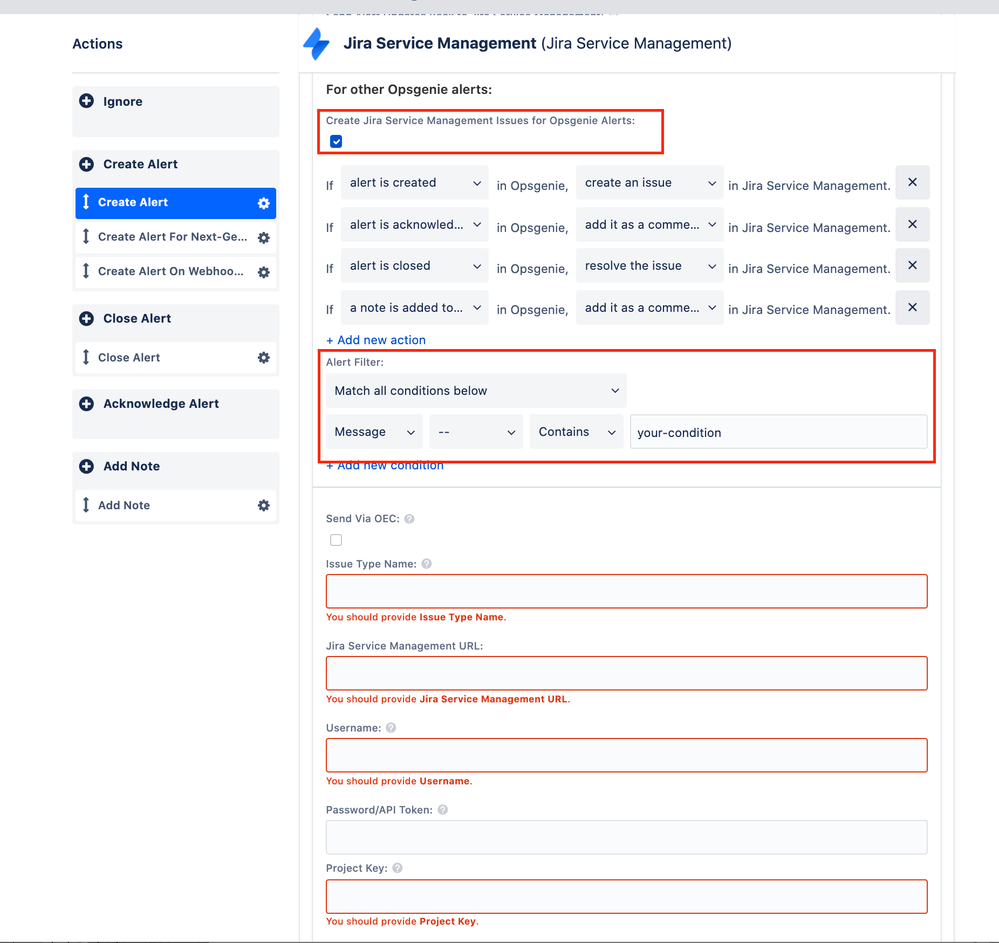The width and height of the screenshot is (999, 943).
Task: Remove the 'alert is created' rule row
Action: click(912, 183)
